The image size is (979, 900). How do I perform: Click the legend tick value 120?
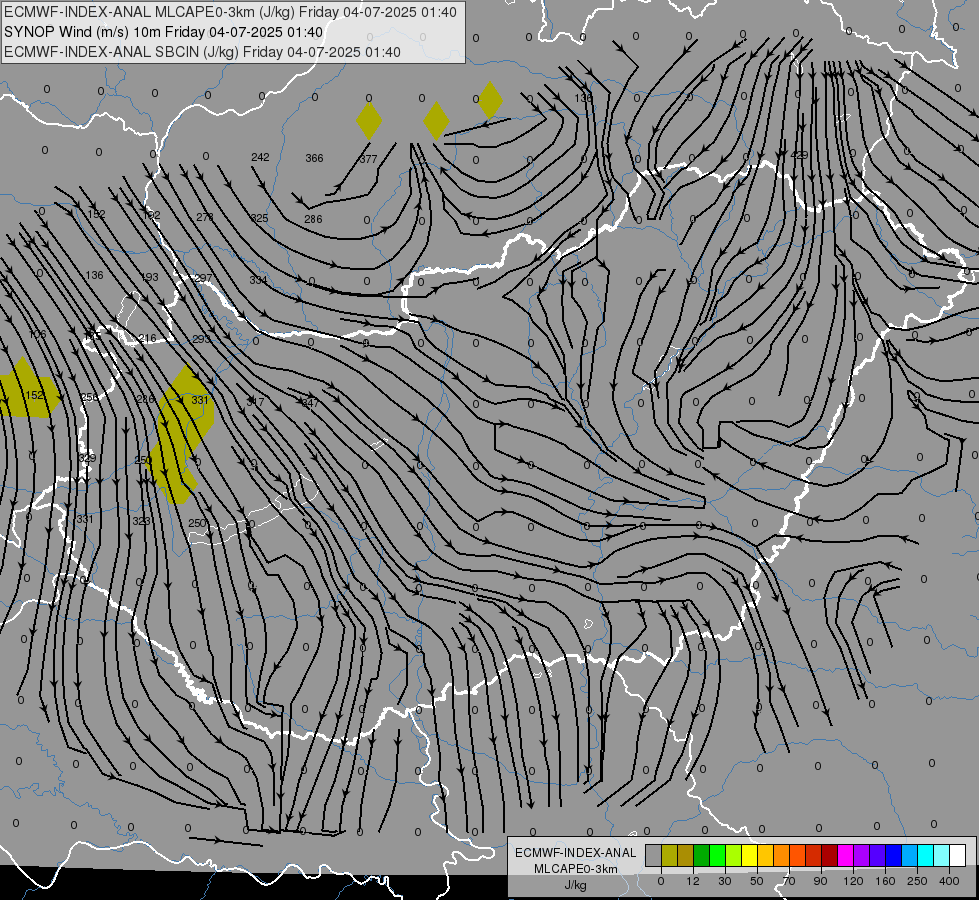(854, 881)
